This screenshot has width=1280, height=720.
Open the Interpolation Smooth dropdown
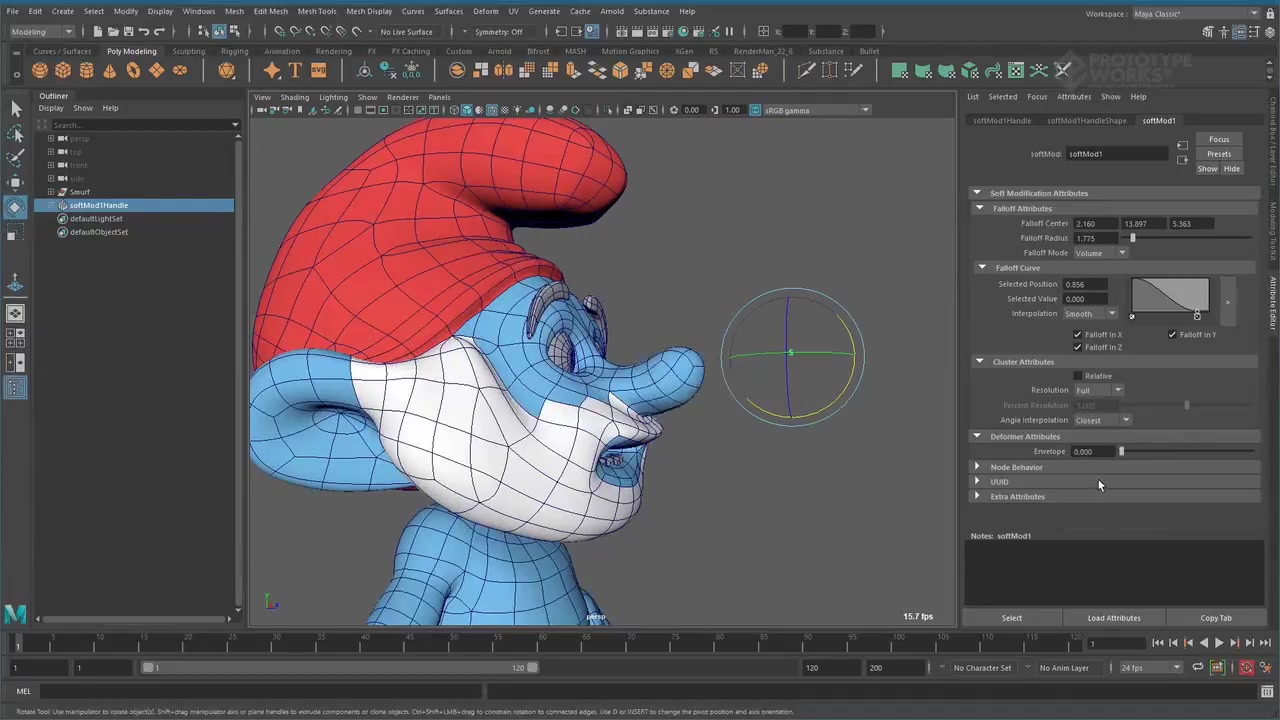(x=1090, y=314)
